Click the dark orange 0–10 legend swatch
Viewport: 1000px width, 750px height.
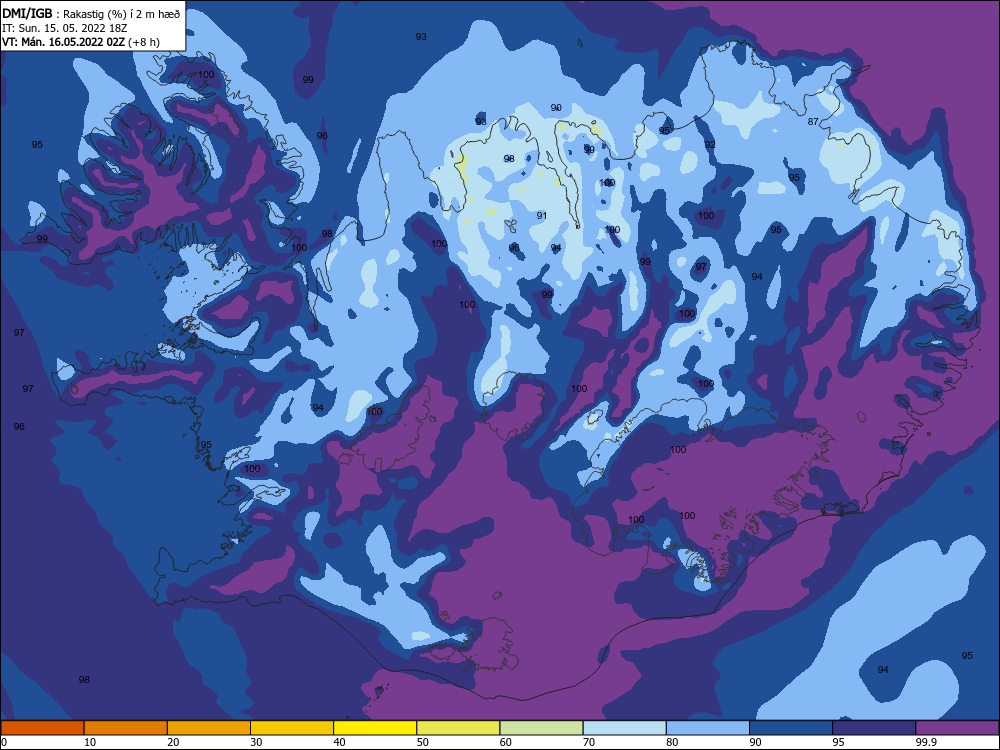(42, 728)
